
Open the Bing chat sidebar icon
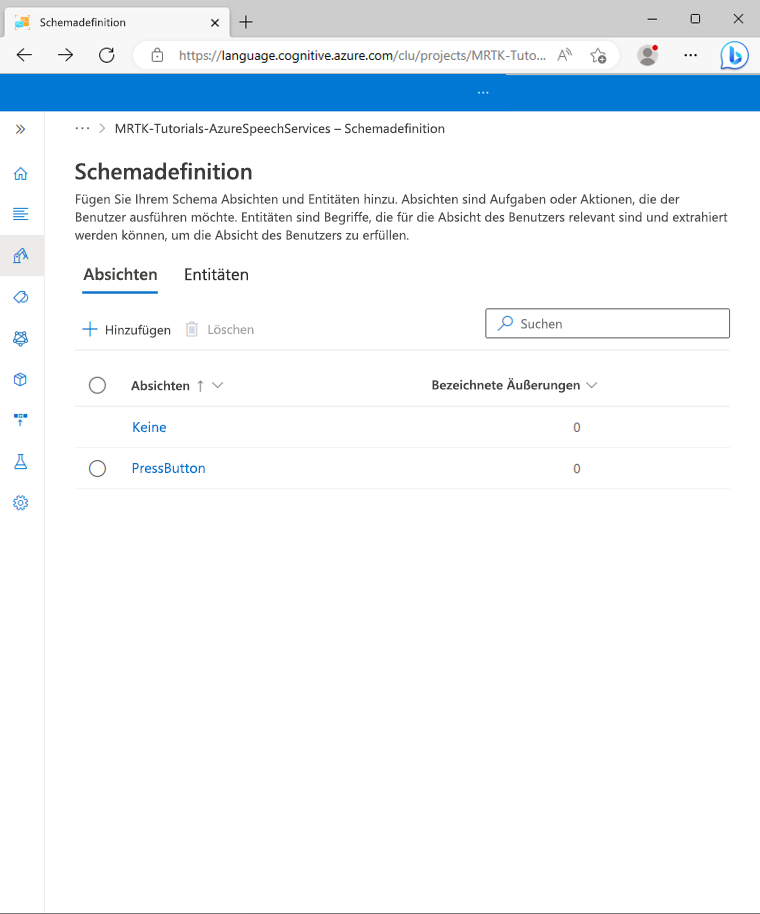(x=734, y=55)
